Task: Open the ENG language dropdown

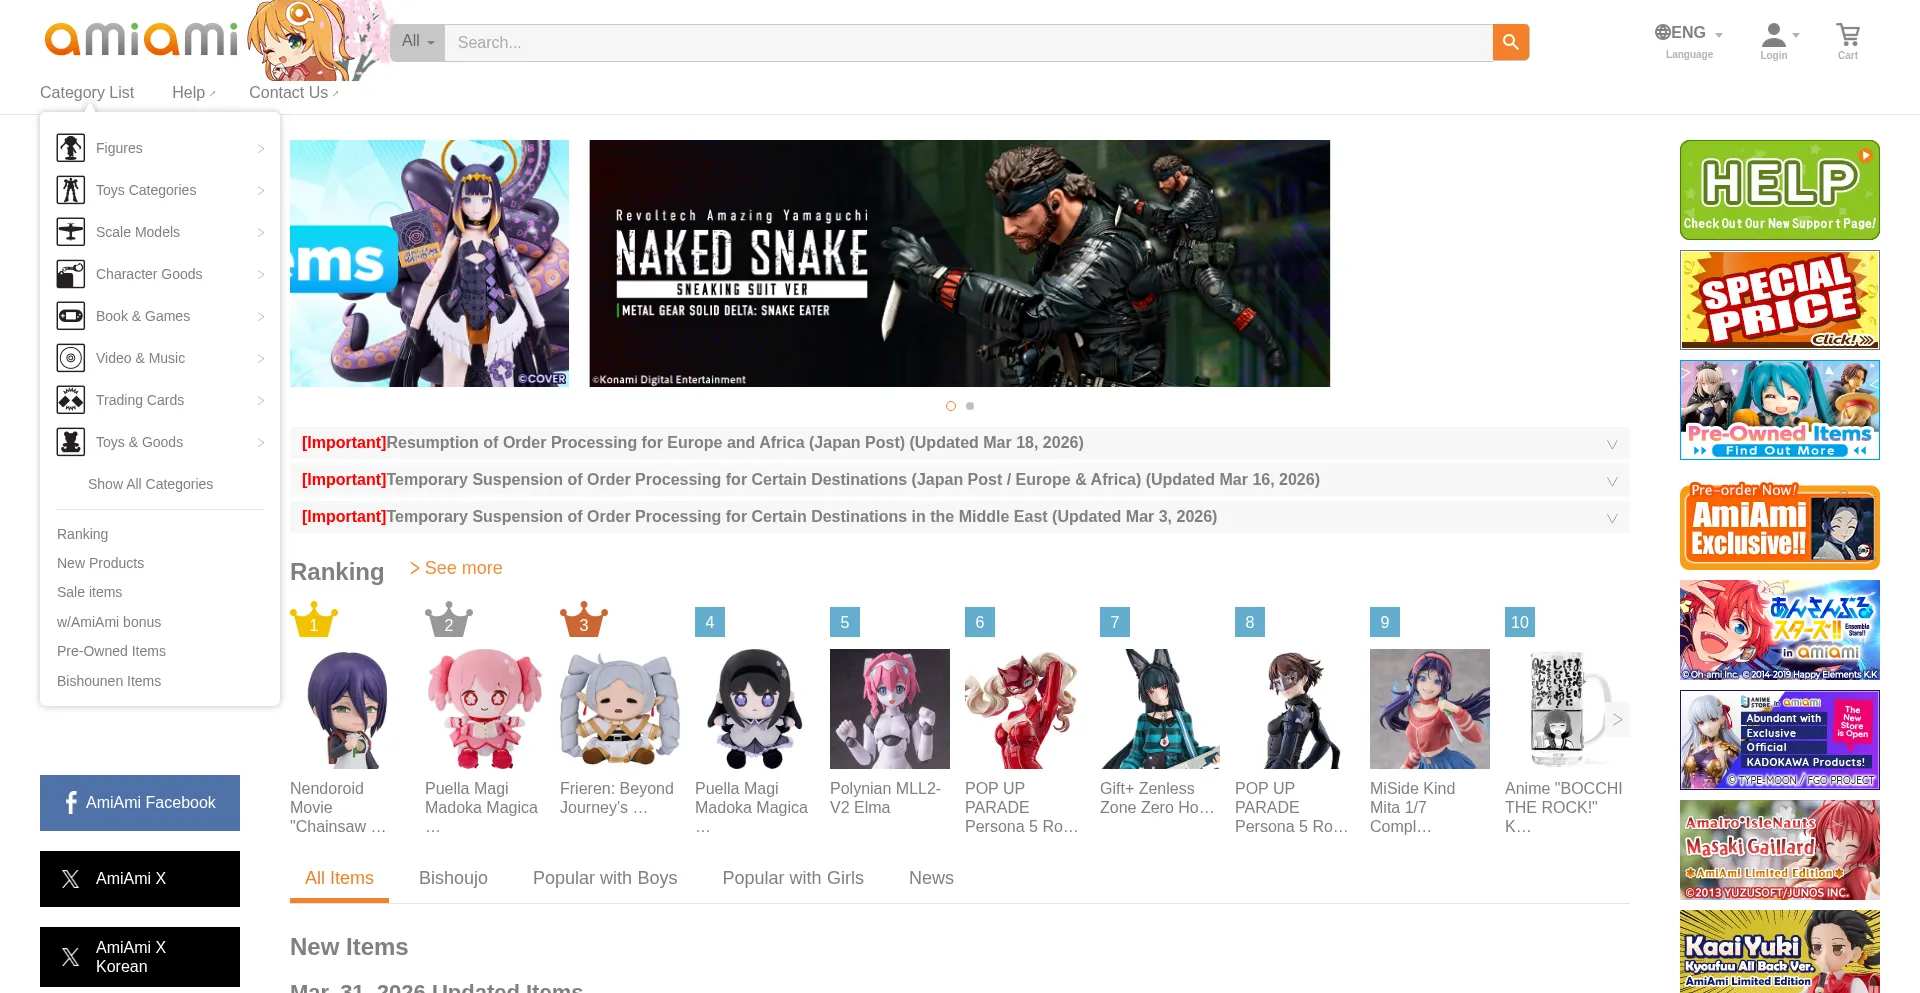Action: 1689,33
